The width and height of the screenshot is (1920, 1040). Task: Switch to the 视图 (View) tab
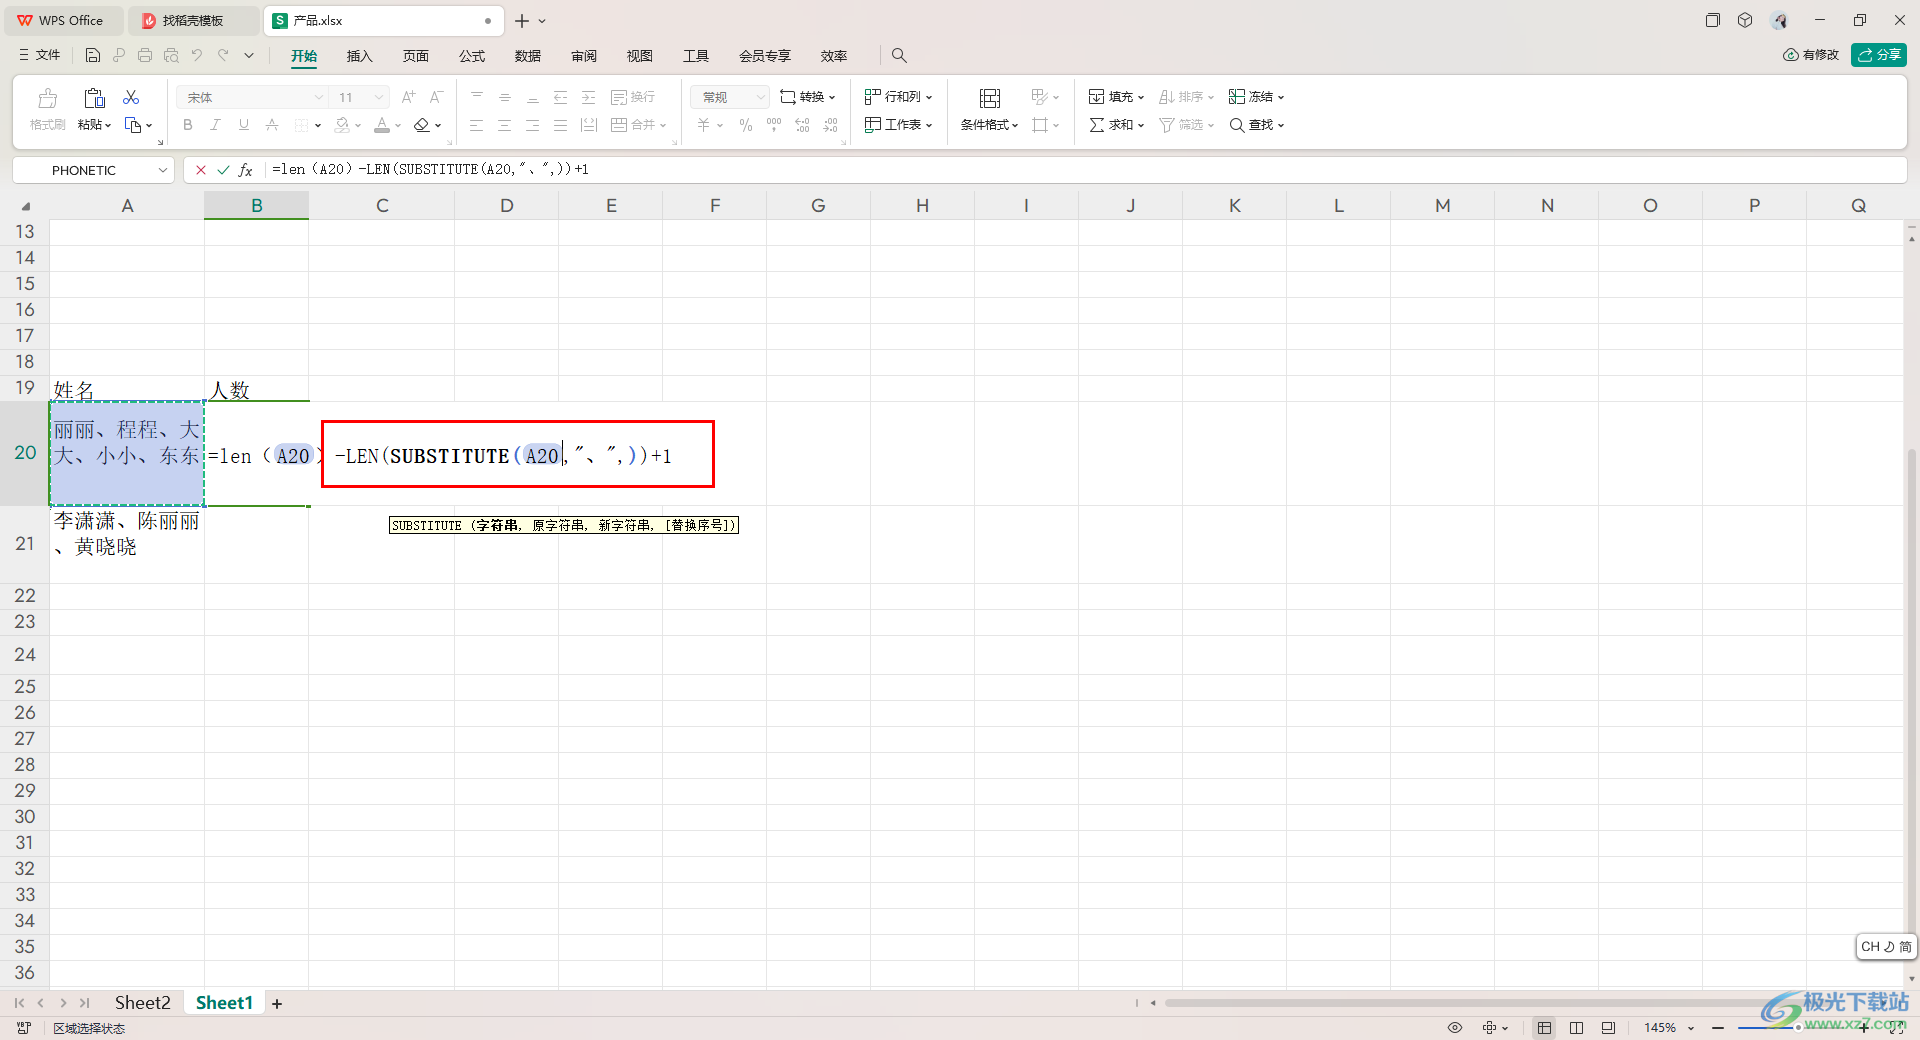(640, 56)
